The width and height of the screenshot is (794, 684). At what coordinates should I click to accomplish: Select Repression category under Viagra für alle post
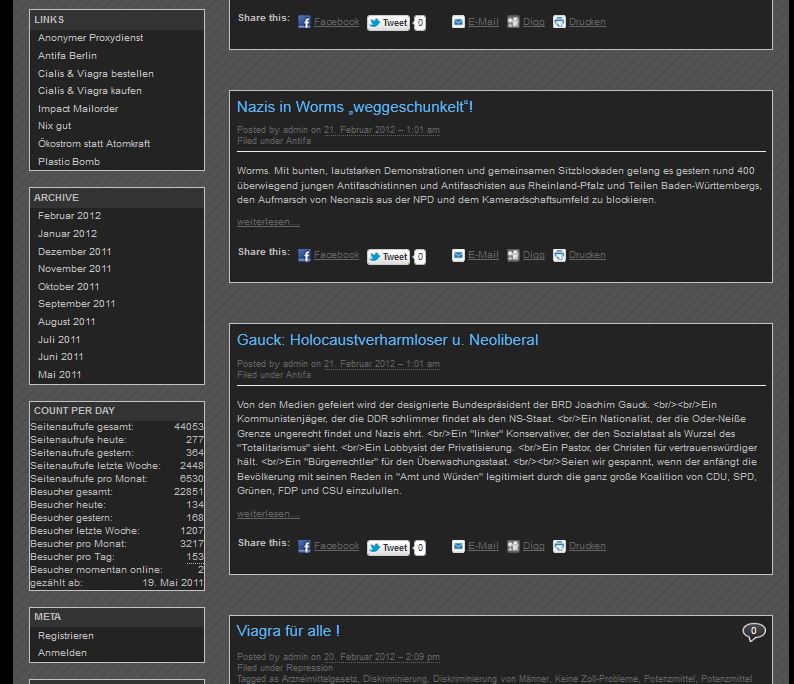tap(310, 668)
